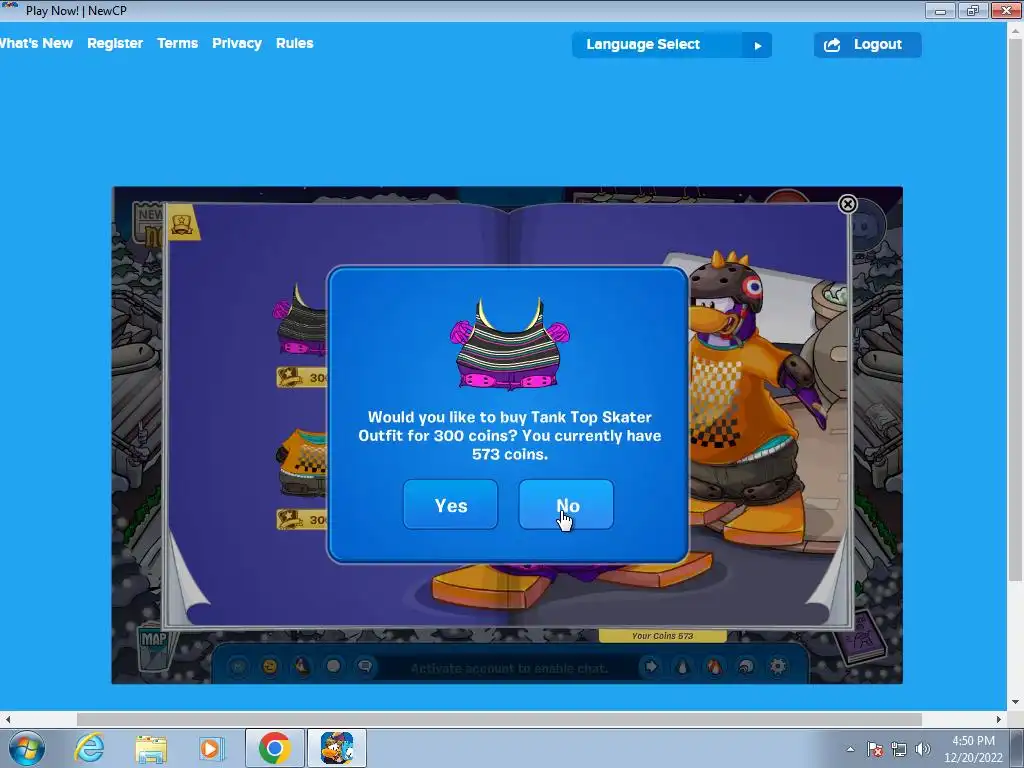Open Action Center flag icon
Image resolution: width=1024 pixels, height=768 pixels.
point(875,749)
